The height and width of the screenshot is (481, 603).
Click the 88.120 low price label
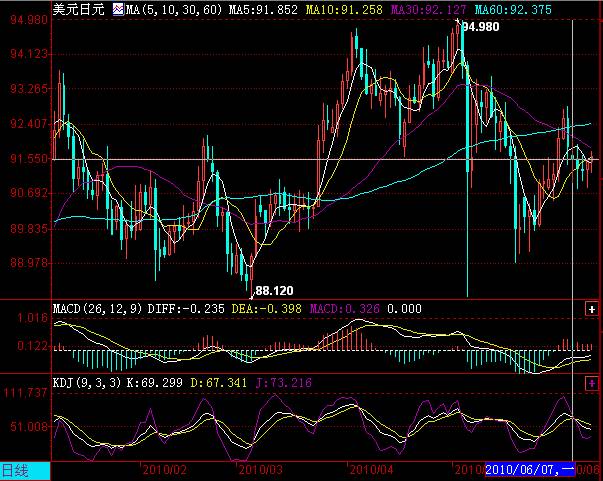(x=275, y=290)
